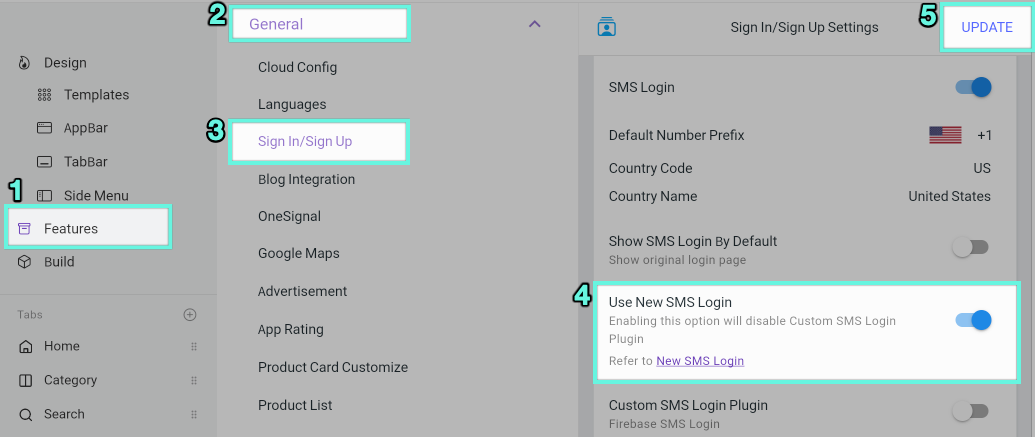Screen dimensions: 1035x437
Task: Enable Custom SMS Login Plugin switch
Action: [969, 411]
